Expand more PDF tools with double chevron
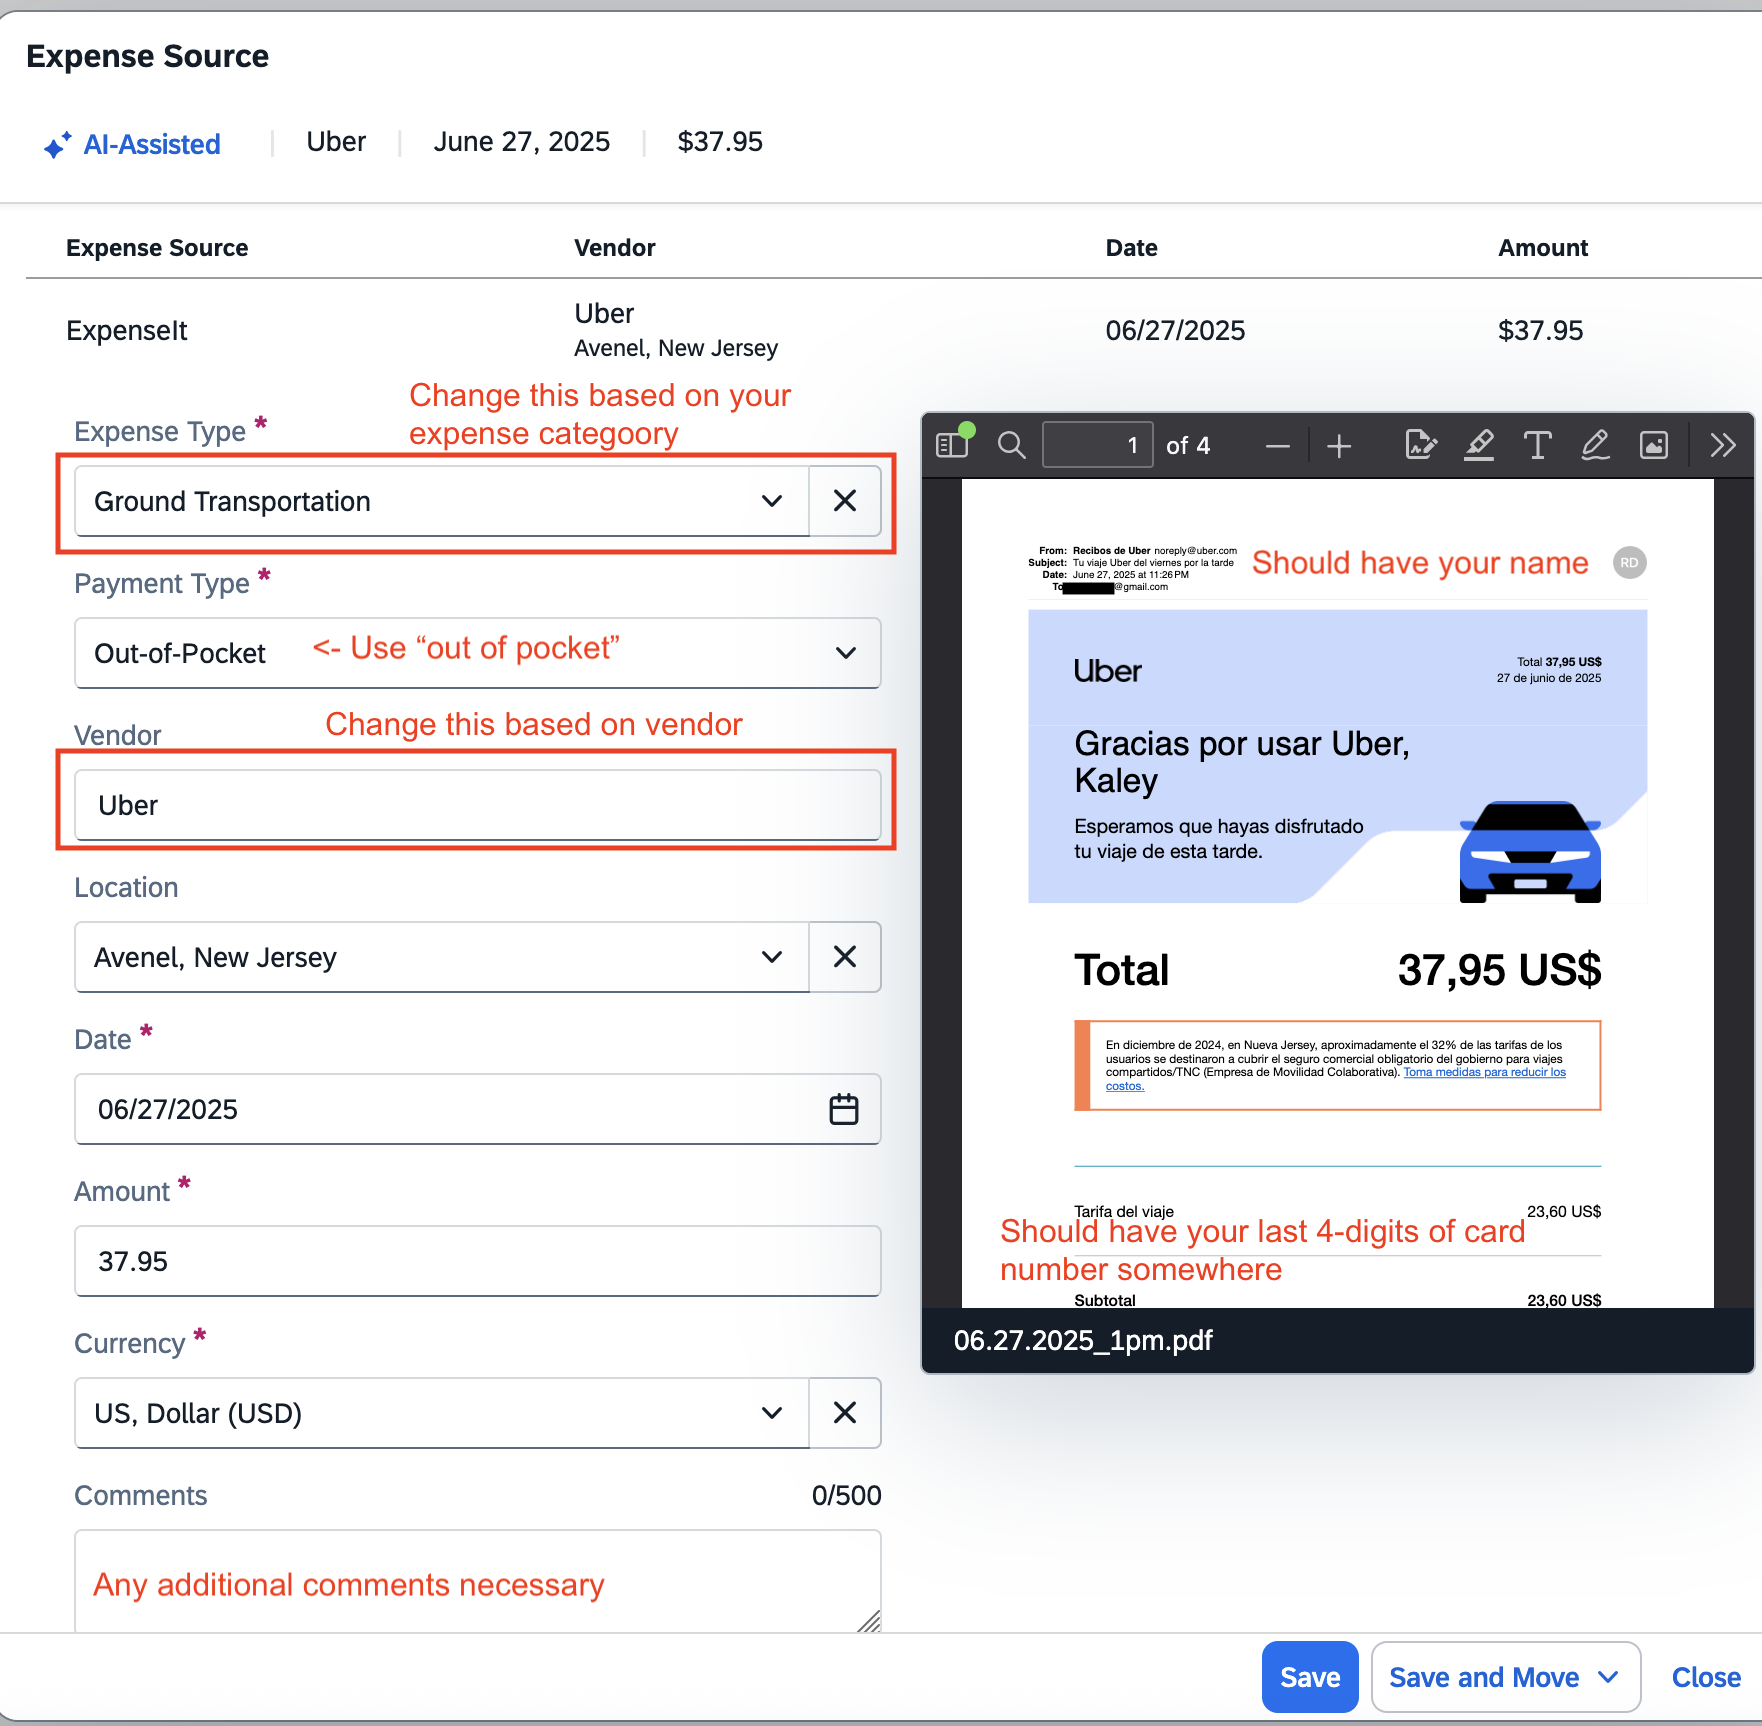This screenshot has width=1762, height=1726. coord(1722,445)
